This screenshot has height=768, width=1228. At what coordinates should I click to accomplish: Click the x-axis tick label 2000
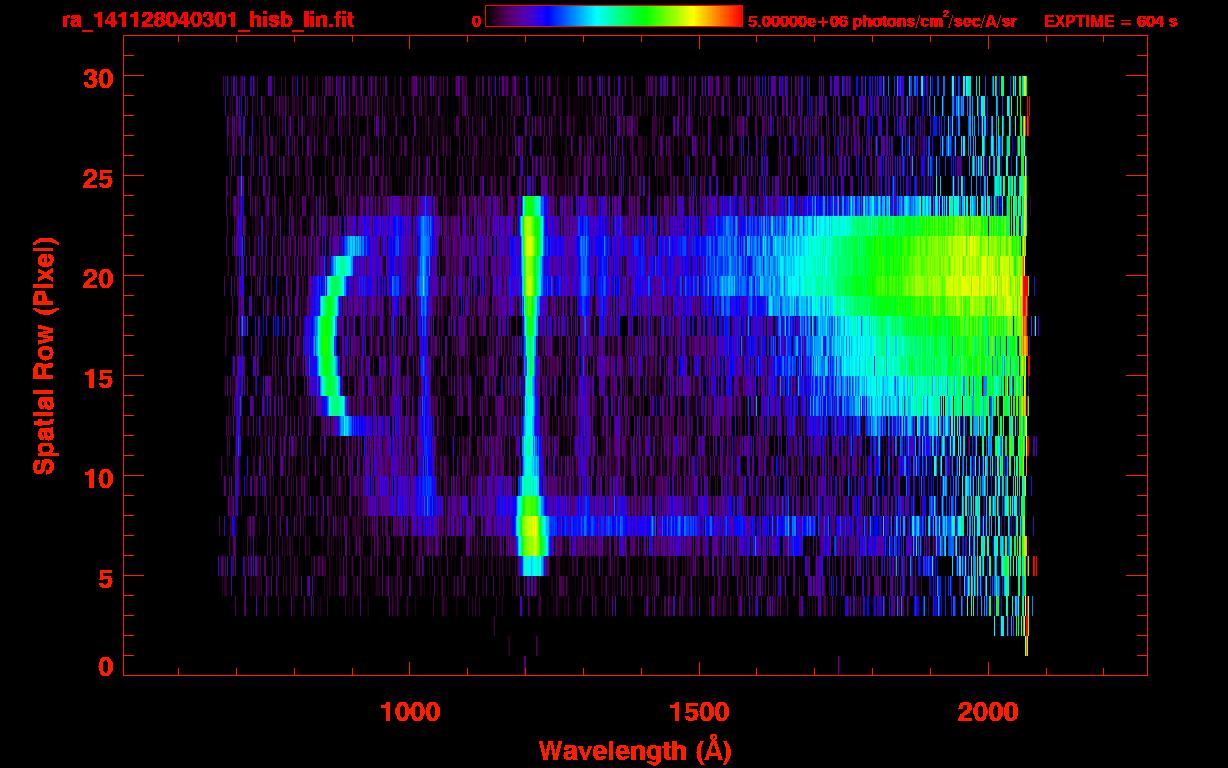click(988, 712)
